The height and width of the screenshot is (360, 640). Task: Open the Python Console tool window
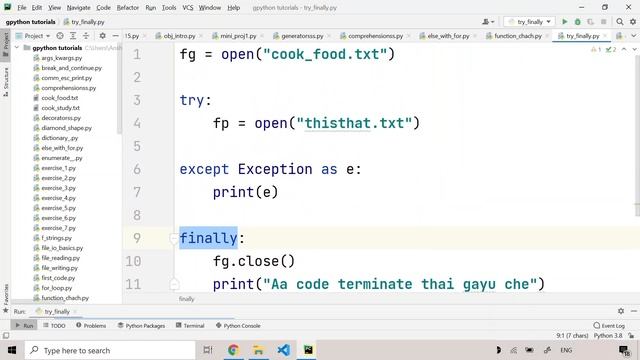point(238,326)
